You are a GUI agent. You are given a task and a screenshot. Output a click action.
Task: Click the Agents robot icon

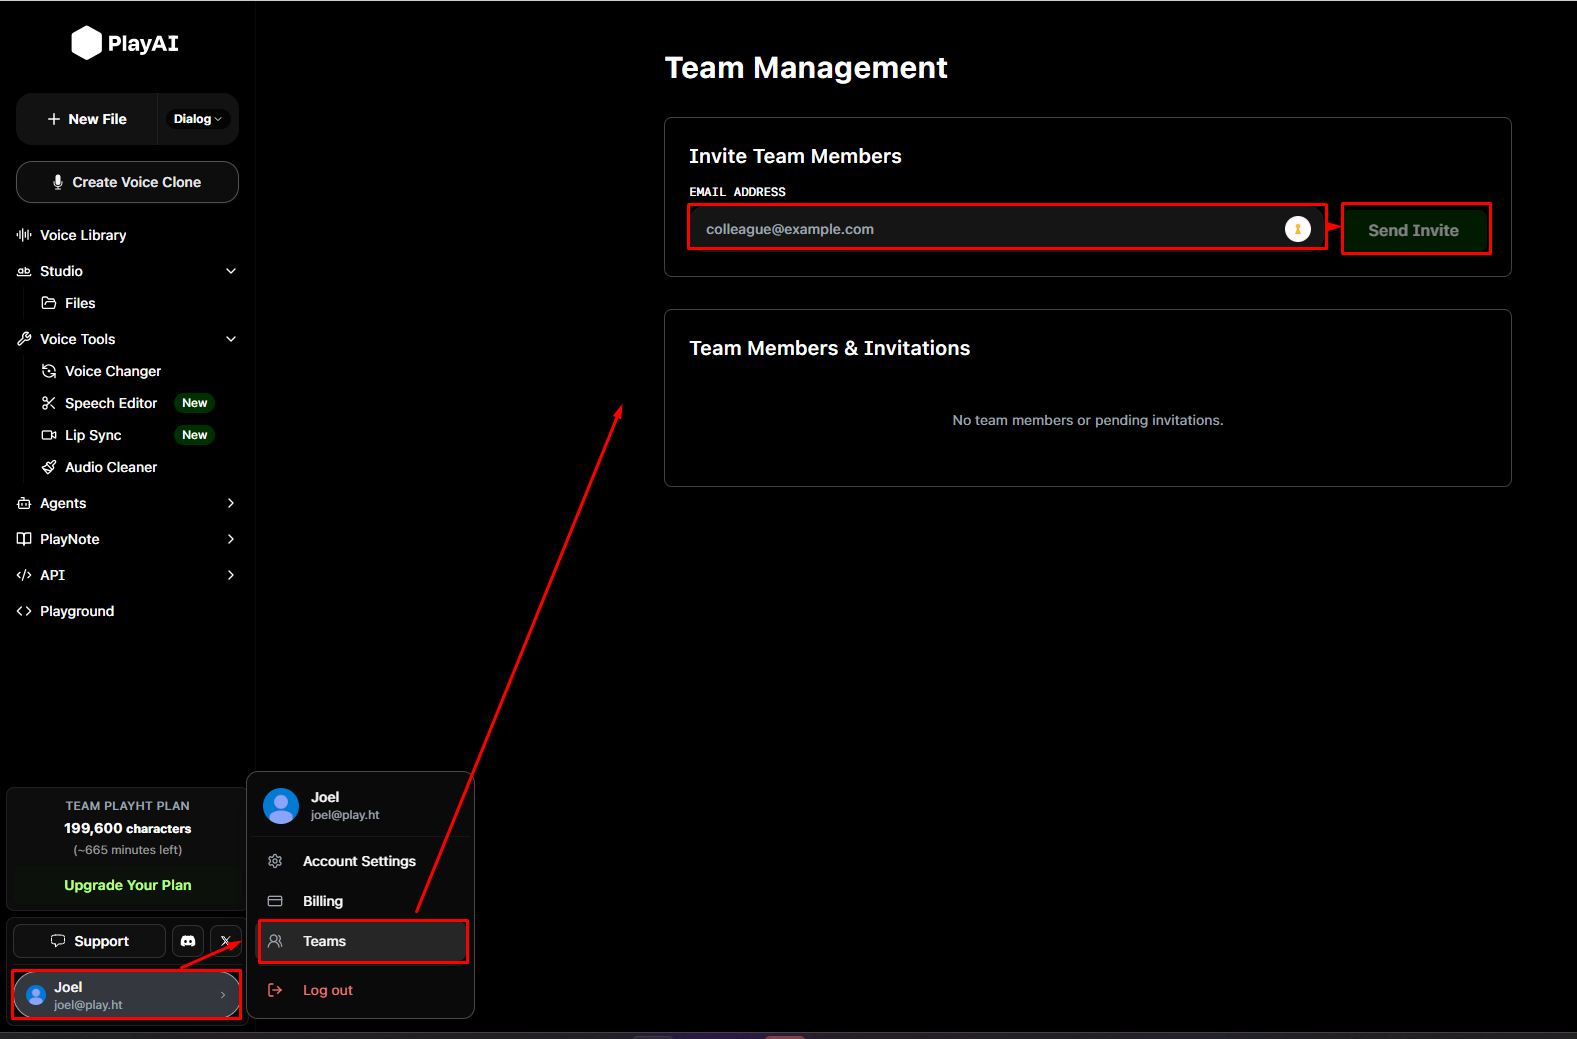point(24,503)
